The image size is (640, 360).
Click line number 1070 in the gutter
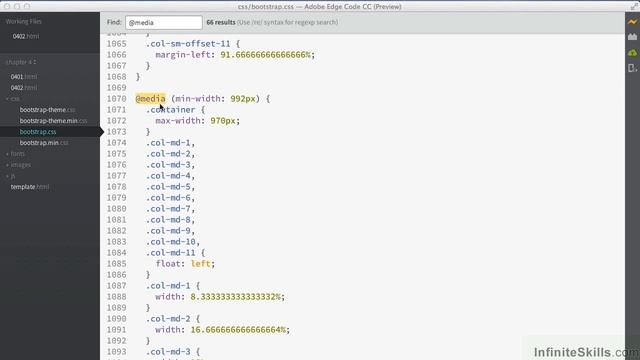(x=117, y=99)
